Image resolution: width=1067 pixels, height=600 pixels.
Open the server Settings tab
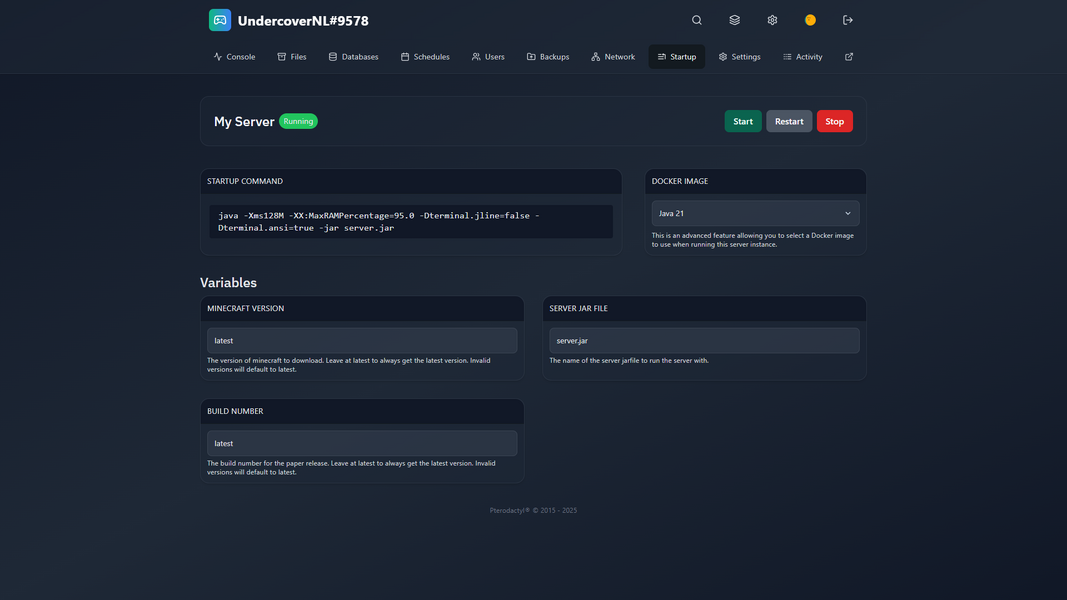pyautogui.click(x=740, y=56)
